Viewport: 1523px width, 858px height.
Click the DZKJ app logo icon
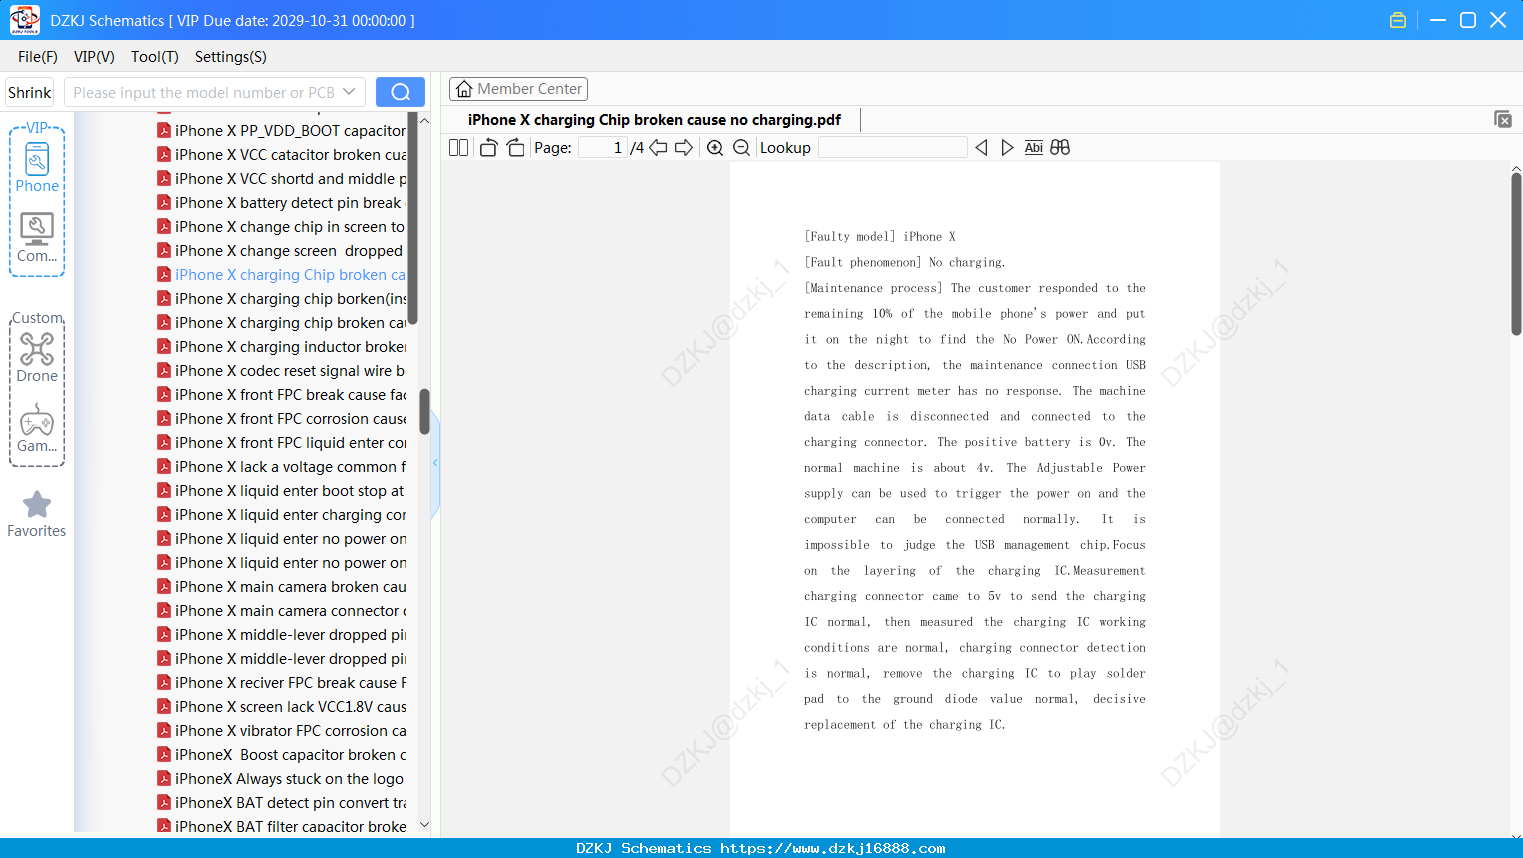(24, 20)
